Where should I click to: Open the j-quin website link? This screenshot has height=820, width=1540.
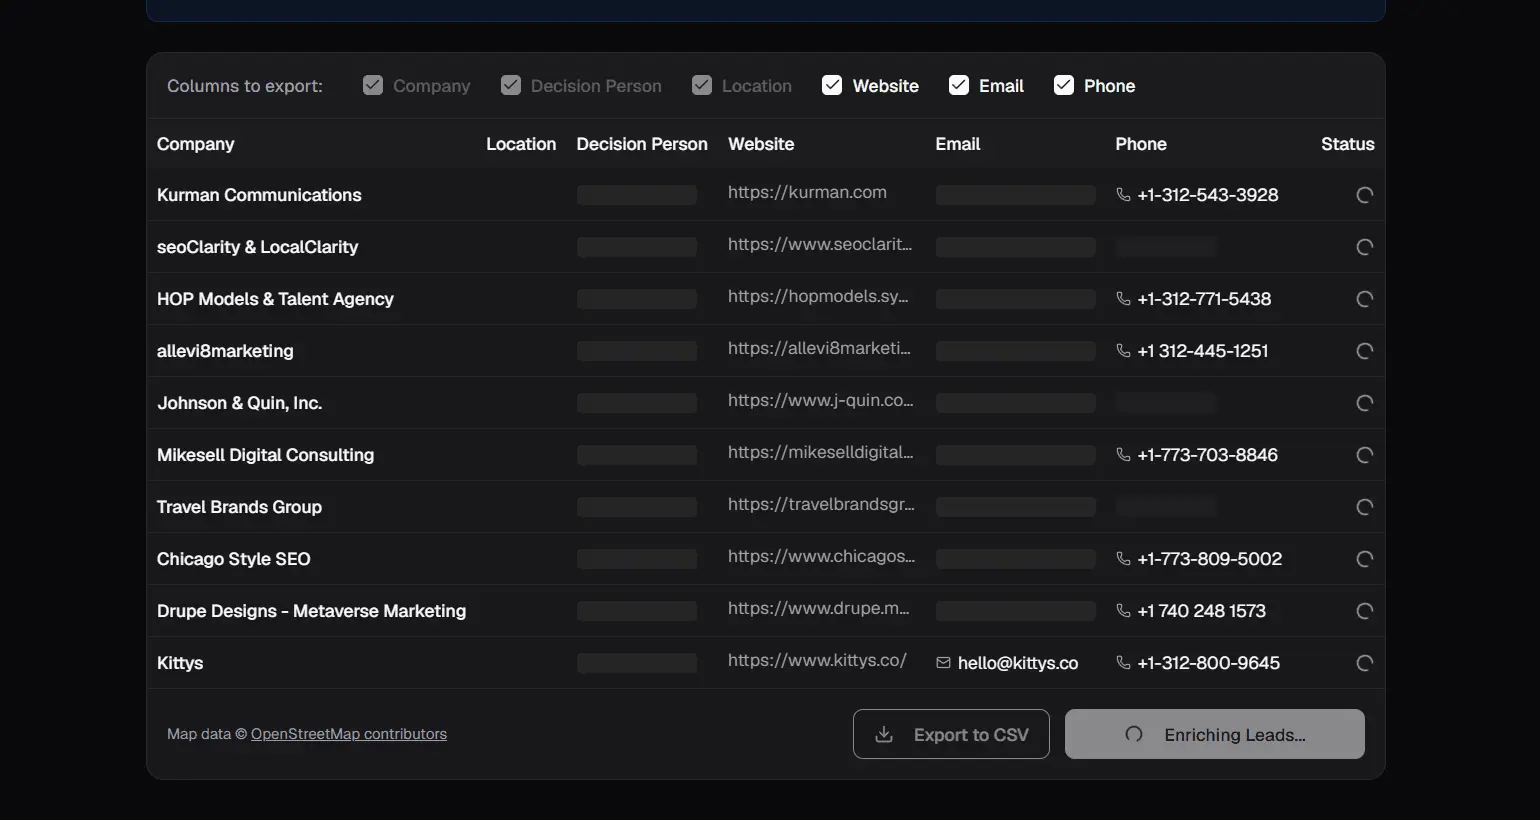coord(821,400)
